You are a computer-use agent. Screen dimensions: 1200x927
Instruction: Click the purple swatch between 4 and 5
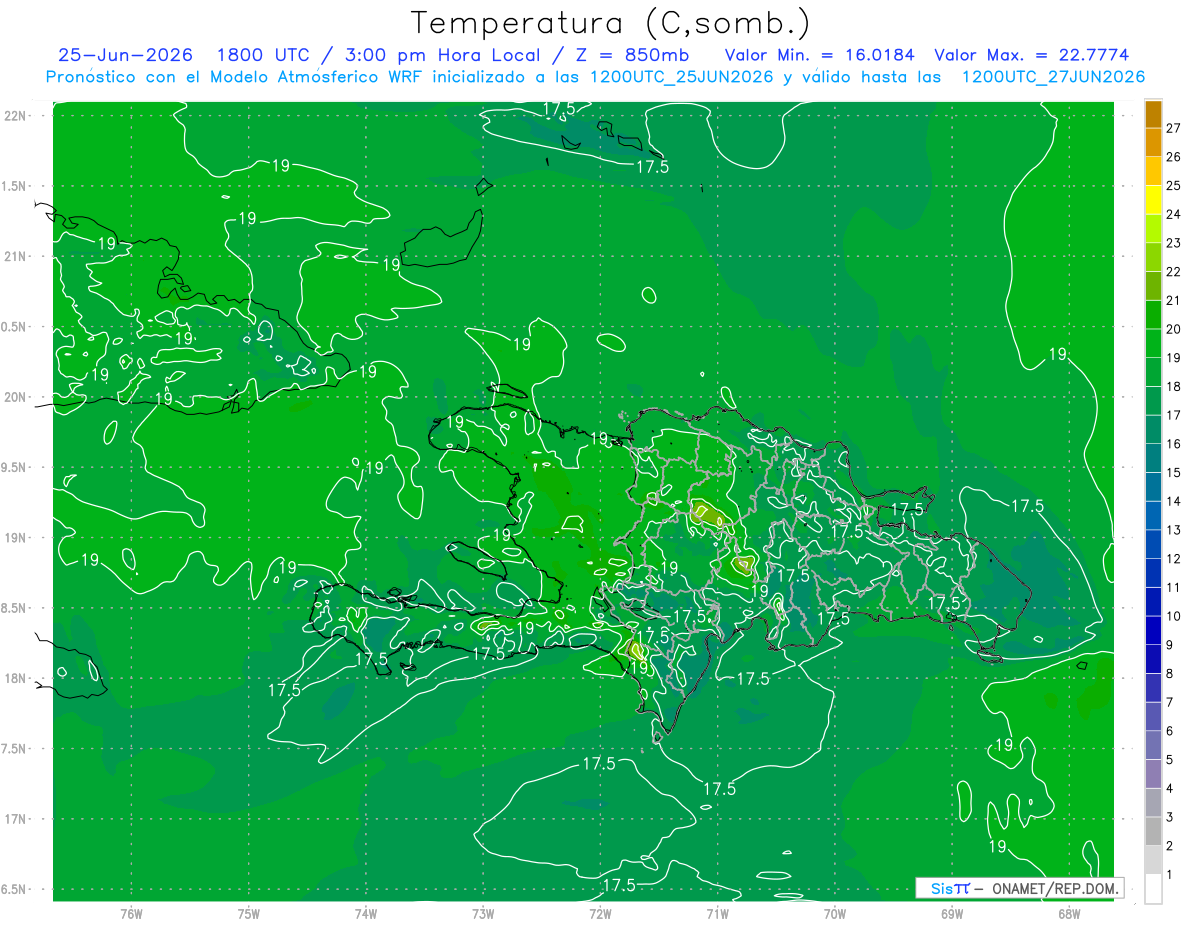pos(1153,774)
